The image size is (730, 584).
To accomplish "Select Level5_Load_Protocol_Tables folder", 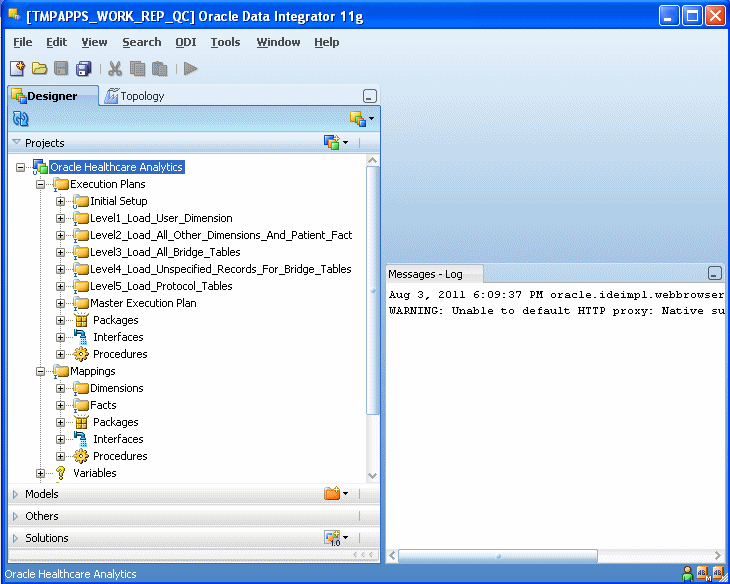I will [161, 286].
